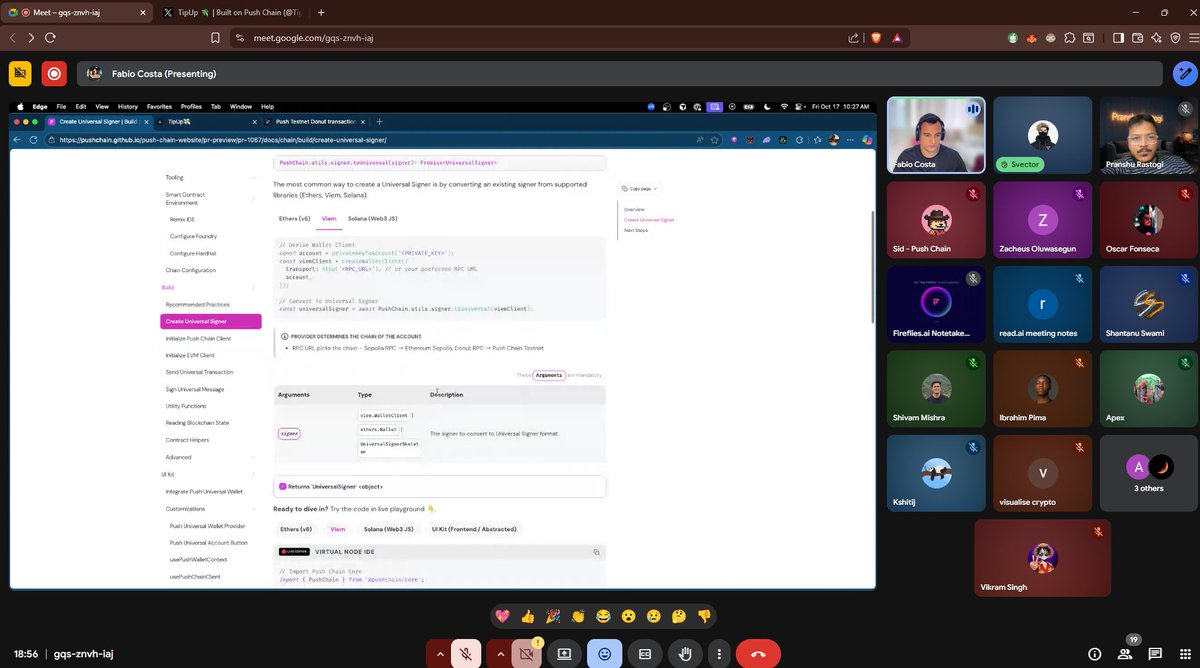Send the clapping hands reaction
Image resolution: width=1200 pixels, height=668 pixels.
pos(578,616)
